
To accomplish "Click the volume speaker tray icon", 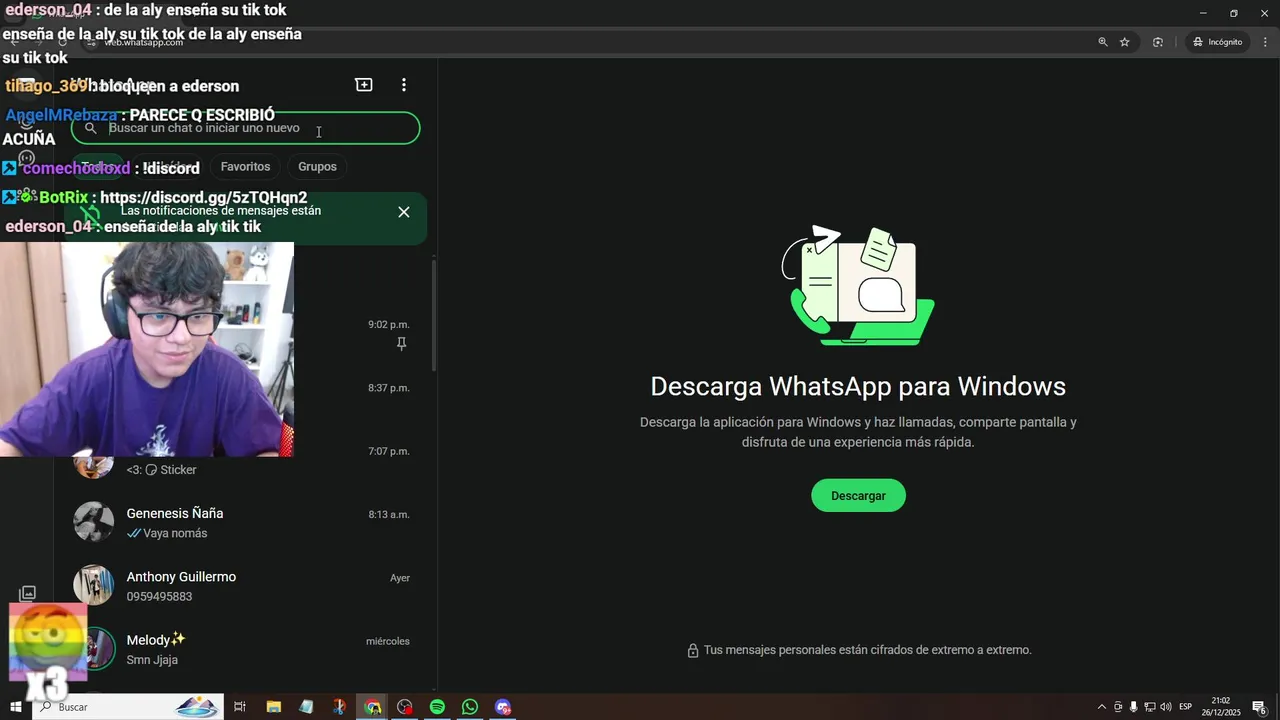I will (x=1165, y=707).
